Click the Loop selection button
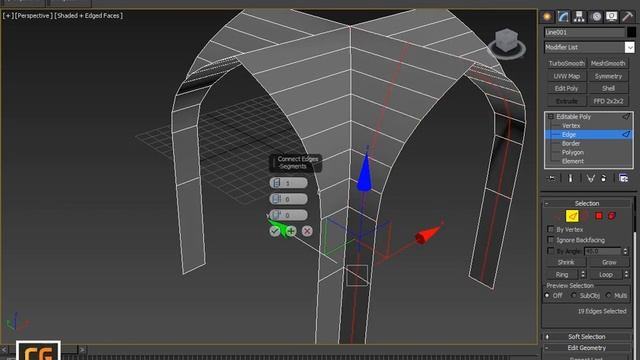The height and width of the screenshot is (360, 640). click(606, 274)
